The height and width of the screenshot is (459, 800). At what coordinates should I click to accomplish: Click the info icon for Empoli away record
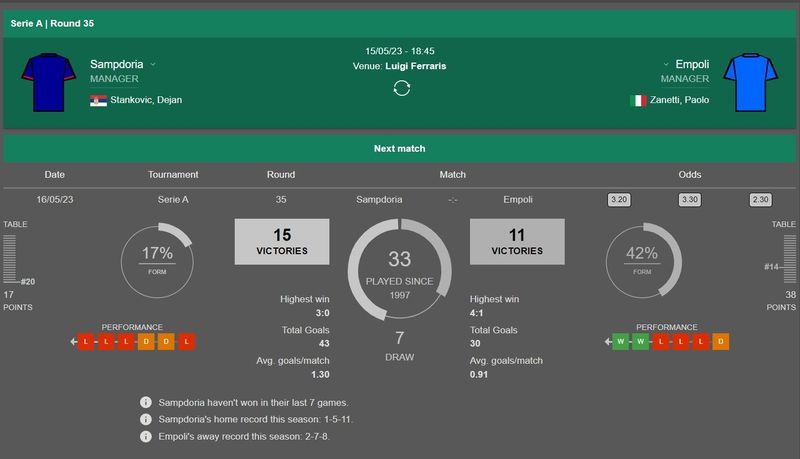(x=146, y=437)
